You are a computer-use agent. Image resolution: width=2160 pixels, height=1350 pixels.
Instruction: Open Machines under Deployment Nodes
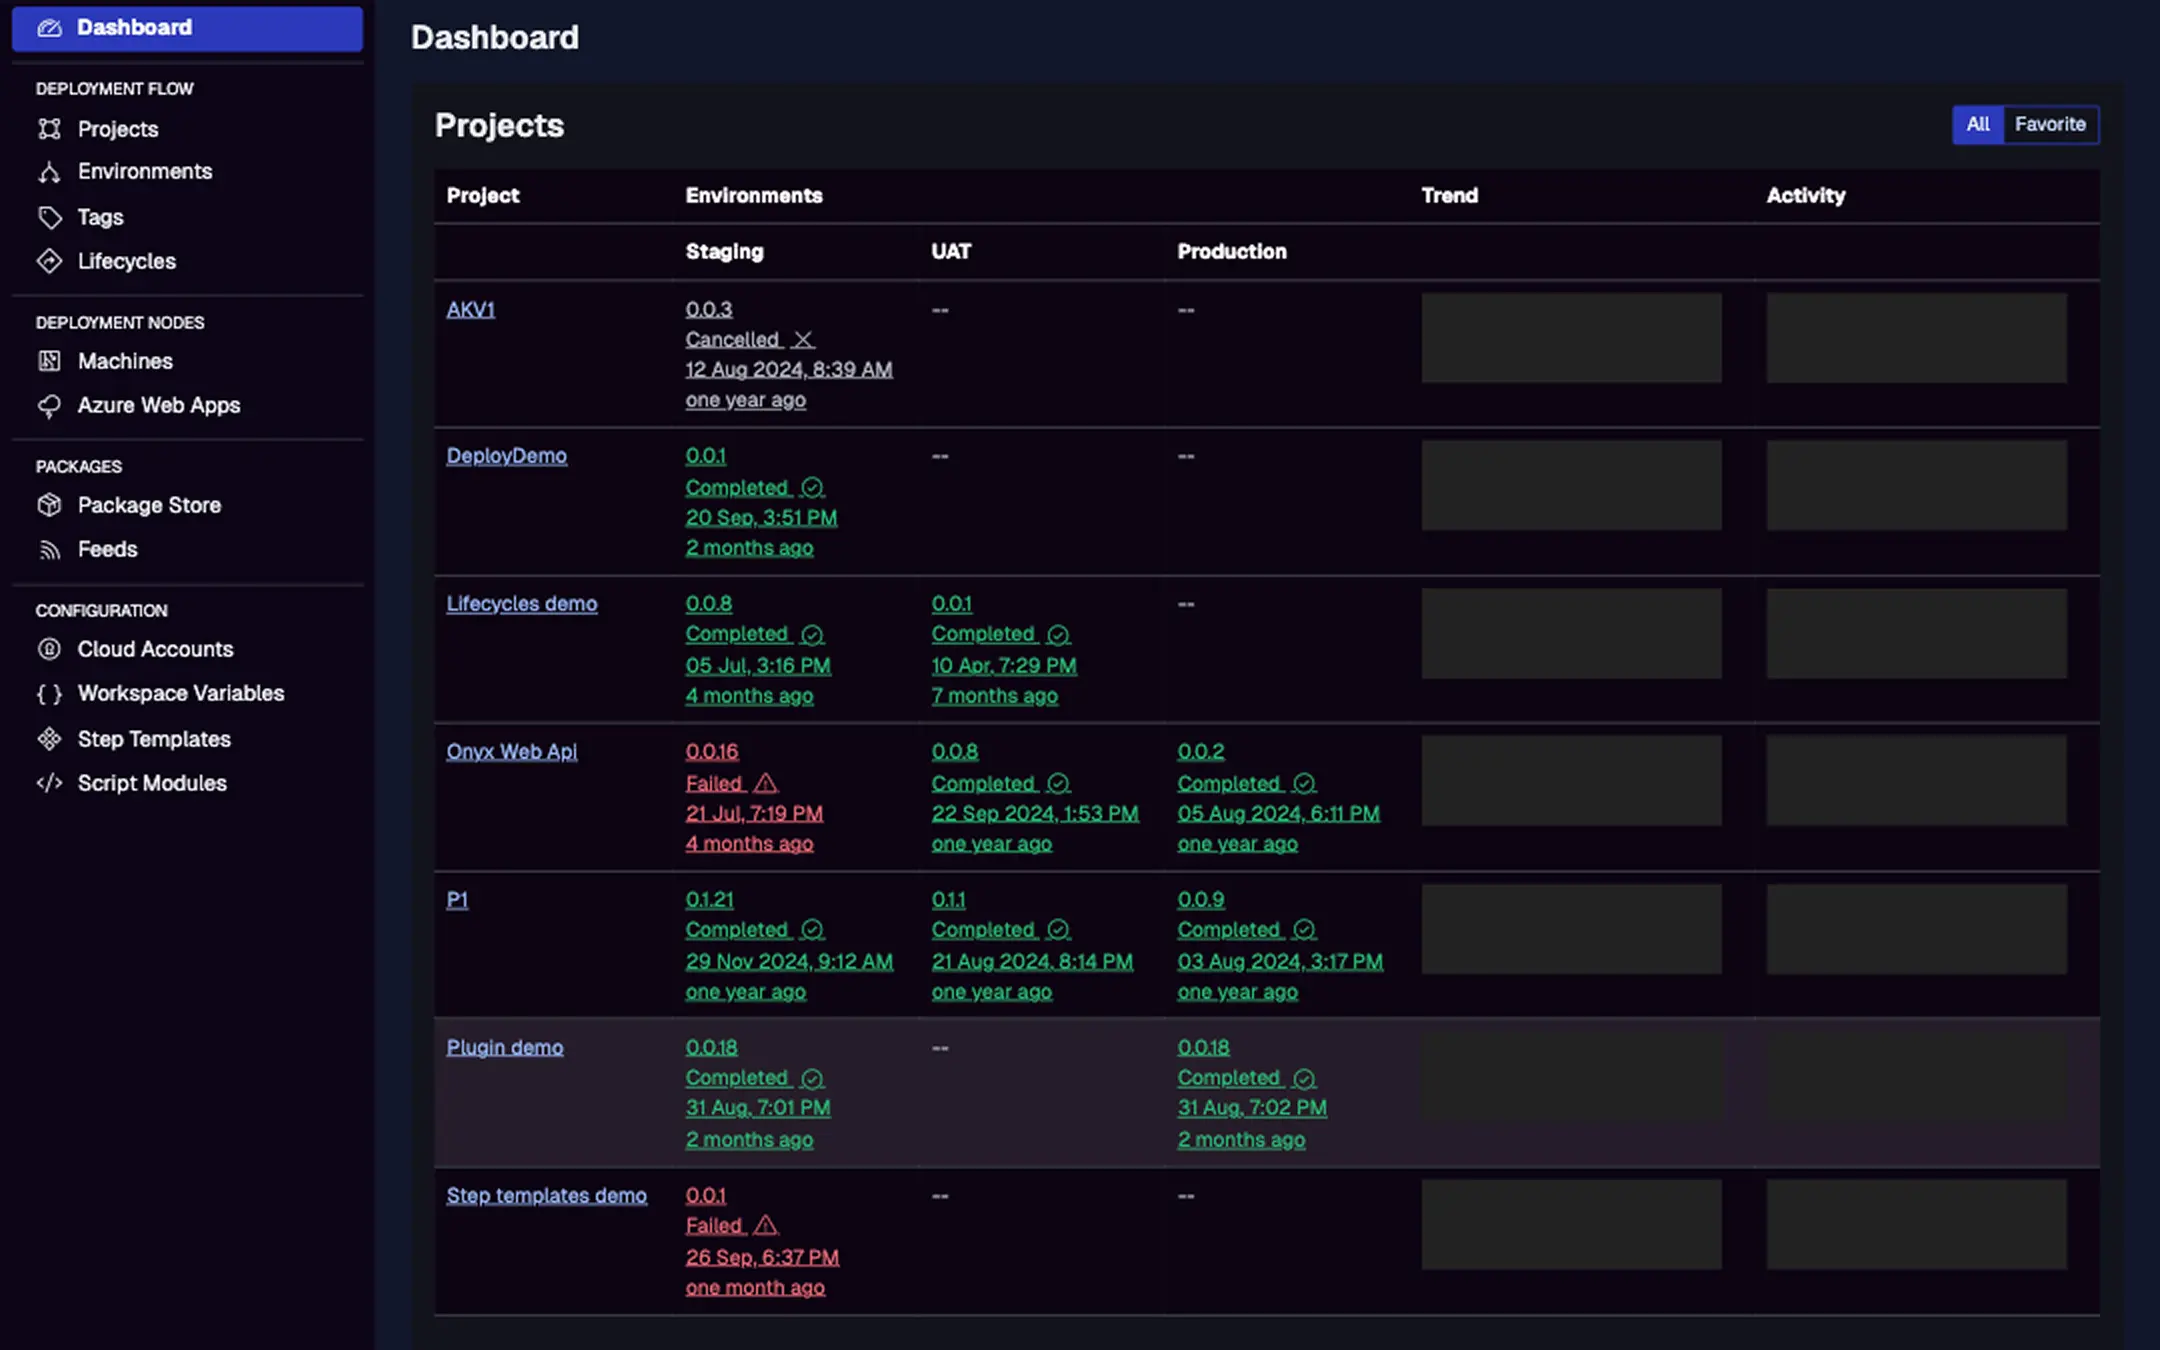[x=49, y=361]
